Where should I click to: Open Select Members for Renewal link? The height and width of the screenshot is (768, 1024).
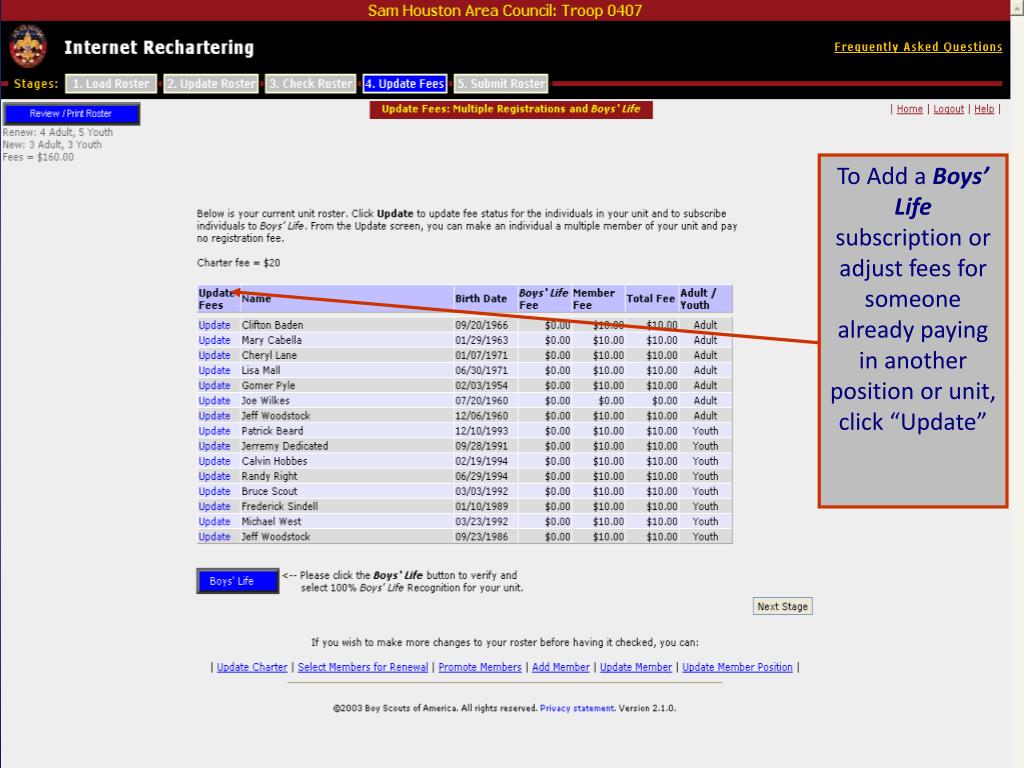[363, 667]
